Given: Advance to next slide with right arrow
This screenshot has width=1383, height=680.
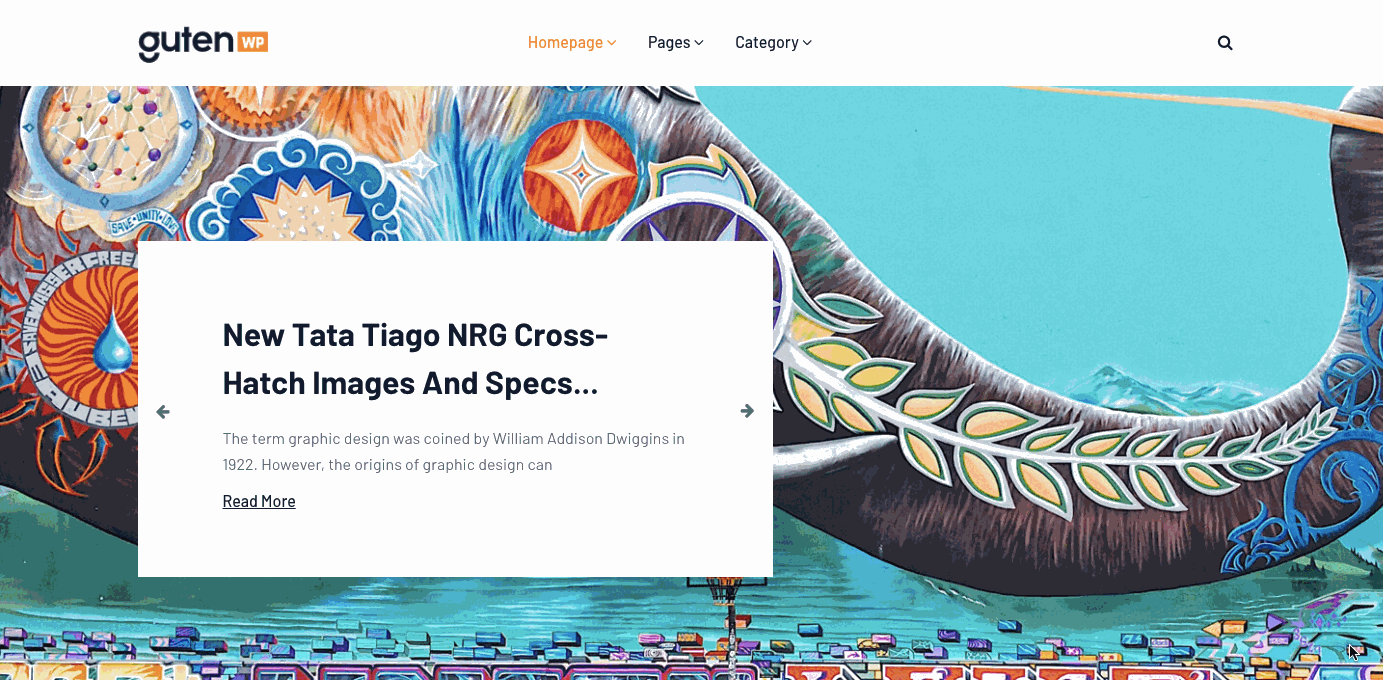Looking at the screenshot, I should click(x=747, y=411).
